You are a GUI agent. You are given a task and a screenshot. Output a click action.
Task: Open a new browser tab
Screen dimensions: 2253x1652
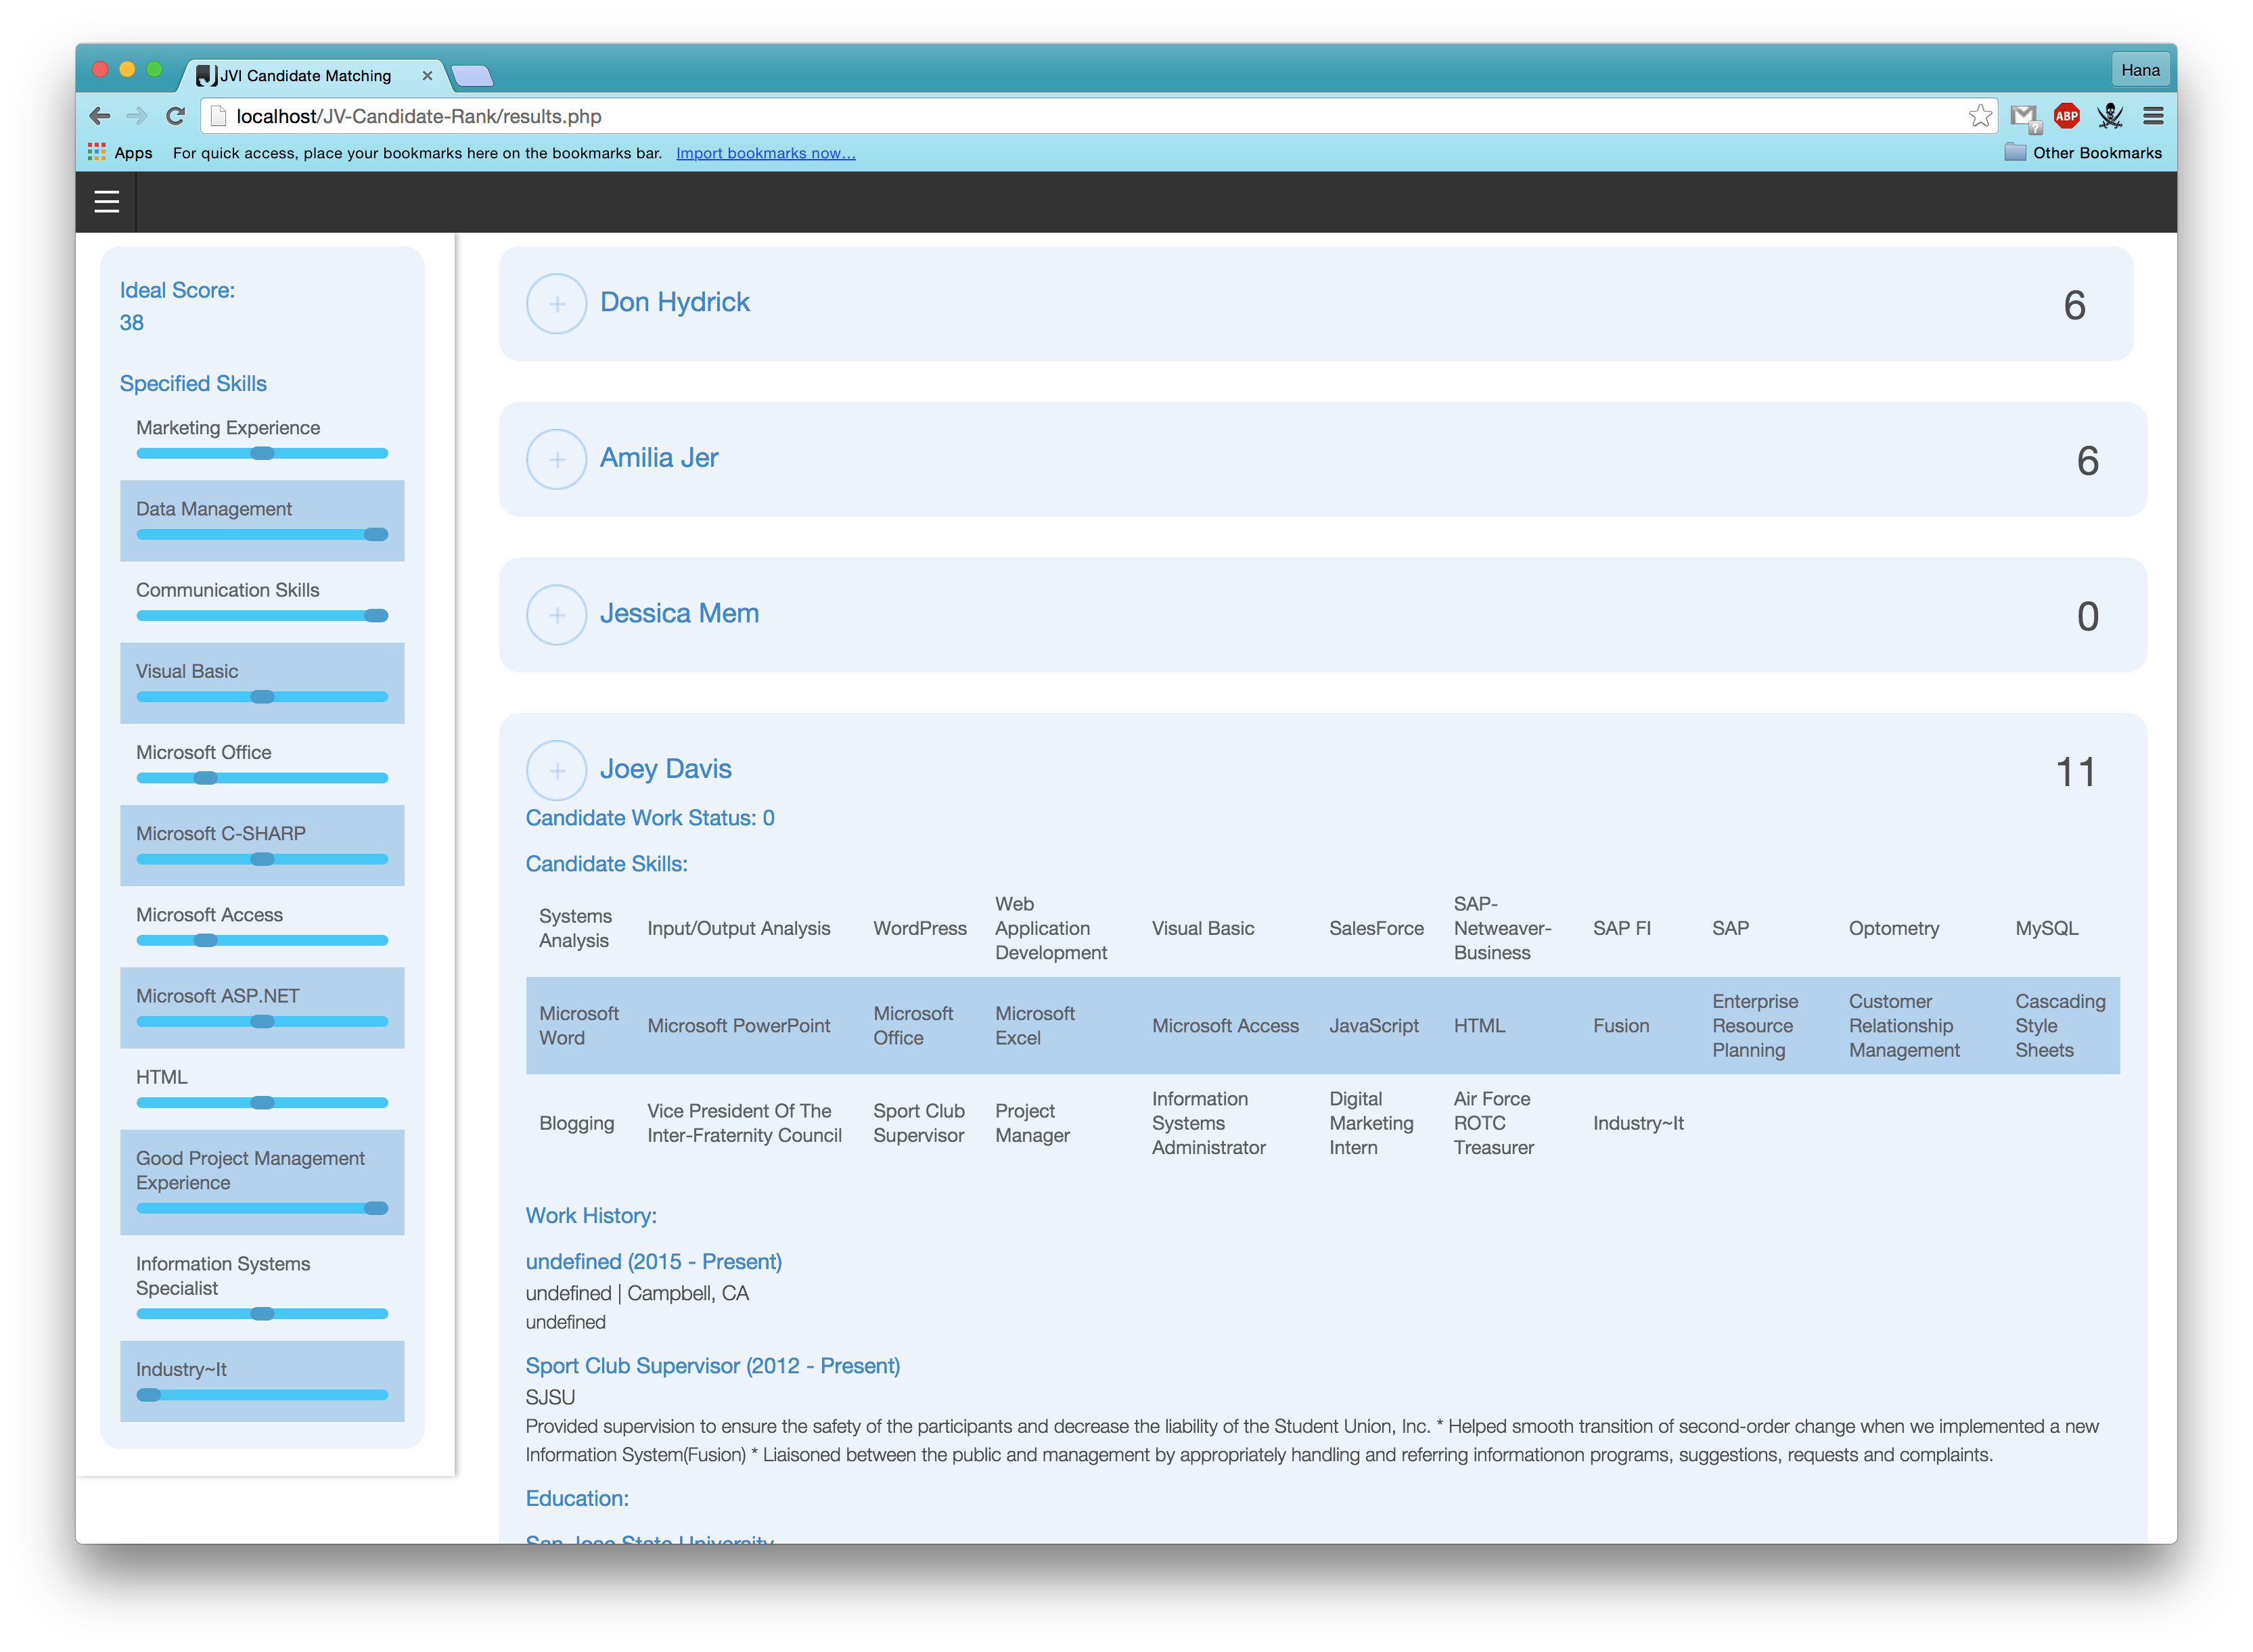point(472,75)
